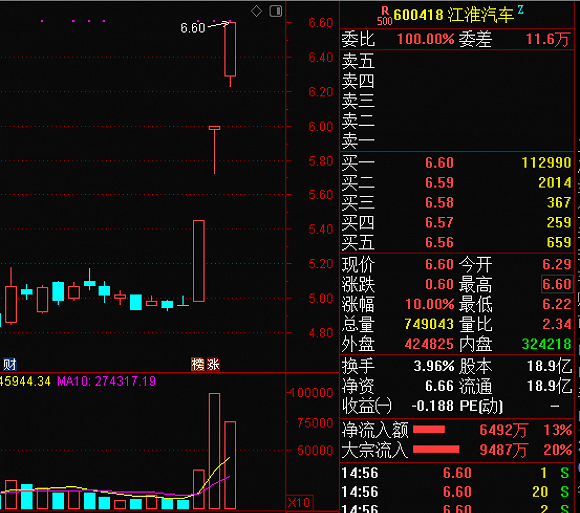This screenshot has height=513, width=580.
Task: Select the 卖四 ask row
Action: (x=457, y=81)
